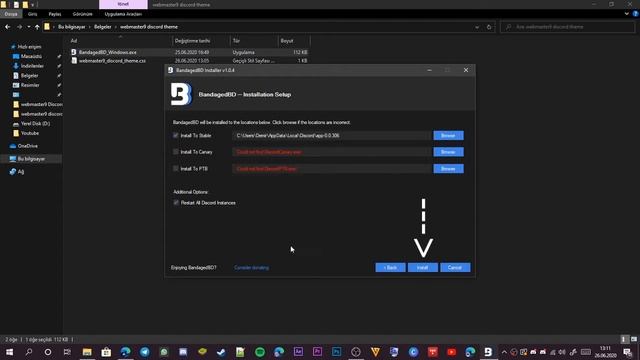Image resolution: width=640 pixels, height=360 pixels.
Task: Open WhatsApp from taskbar
Action: point(164,352)
